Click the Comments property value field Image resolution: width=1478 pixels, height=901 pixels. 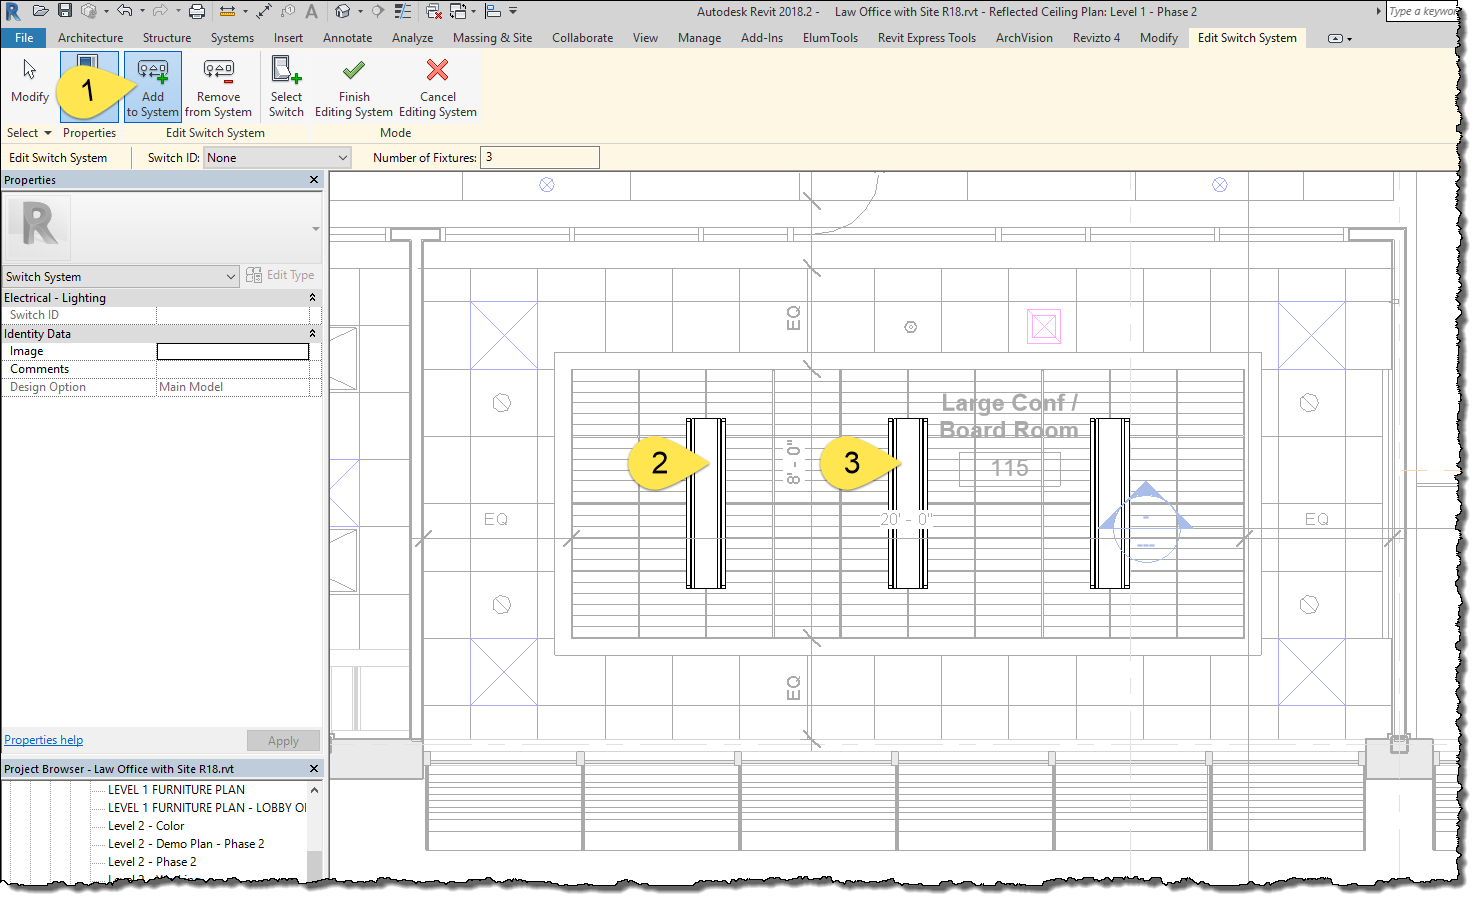pos(233,370)
